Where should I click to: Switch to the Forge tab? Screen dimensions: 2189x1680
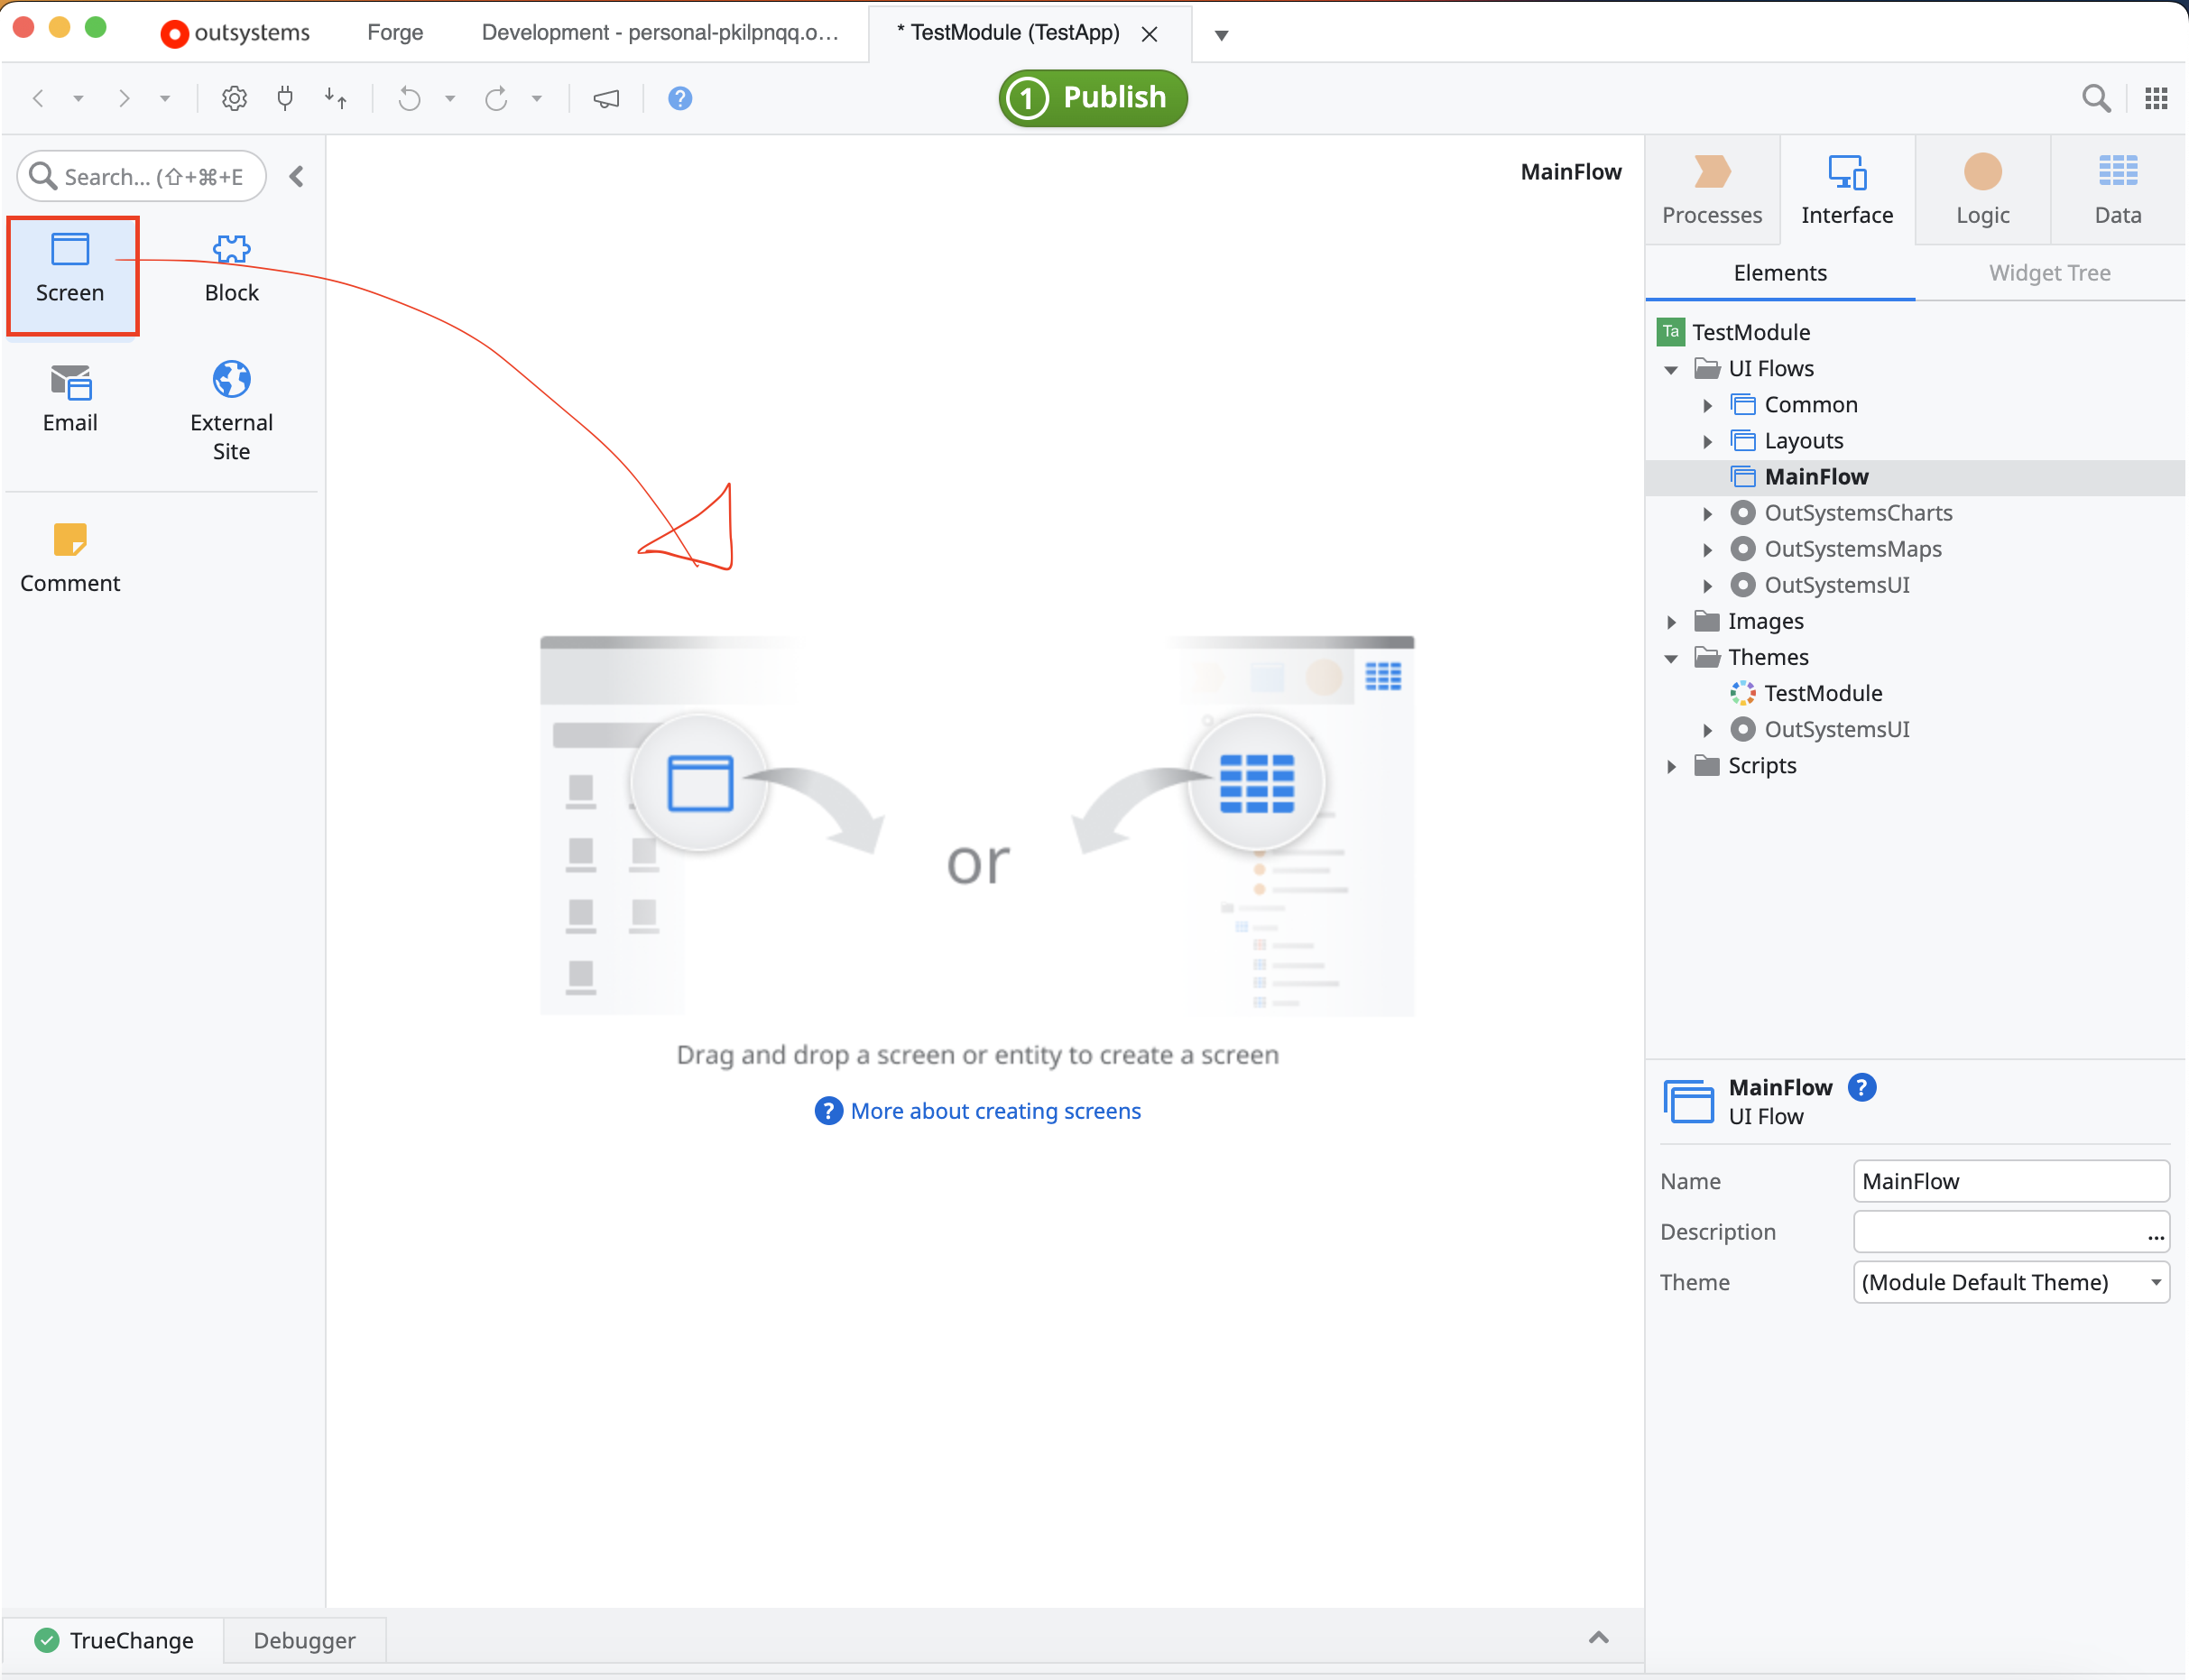395,32
